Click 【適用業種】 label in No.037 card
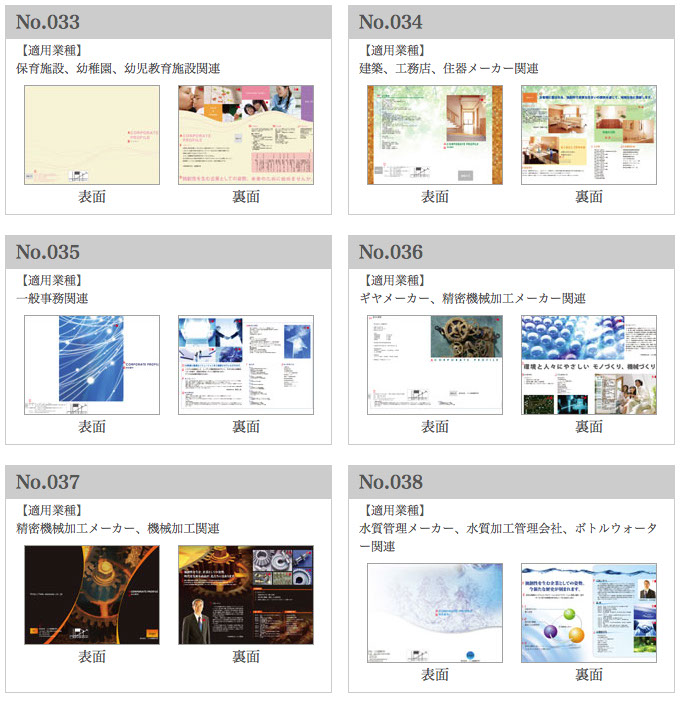Viewport: 683px width, 701px height. [x=52, y=511]
